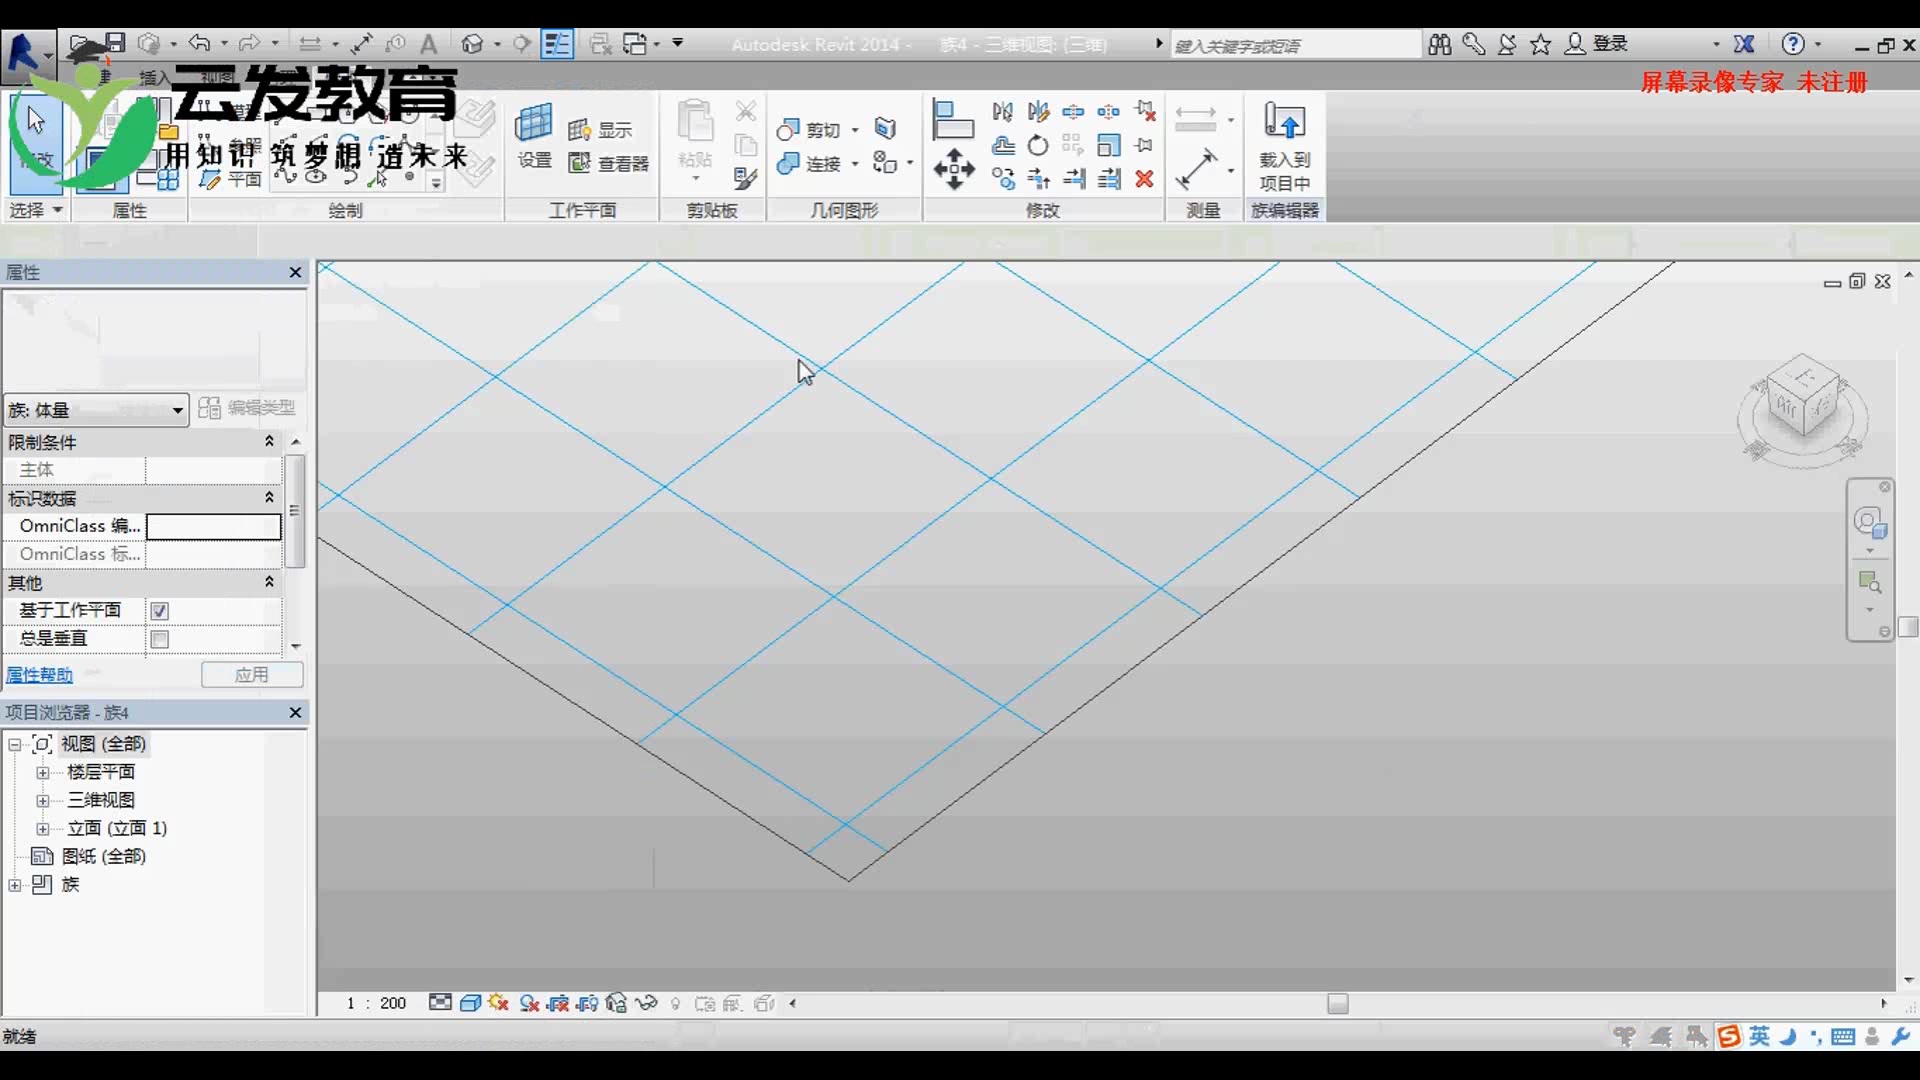Toggle Show work plane button
This screenshot has height=1080, width=1920.
(600, 130)
